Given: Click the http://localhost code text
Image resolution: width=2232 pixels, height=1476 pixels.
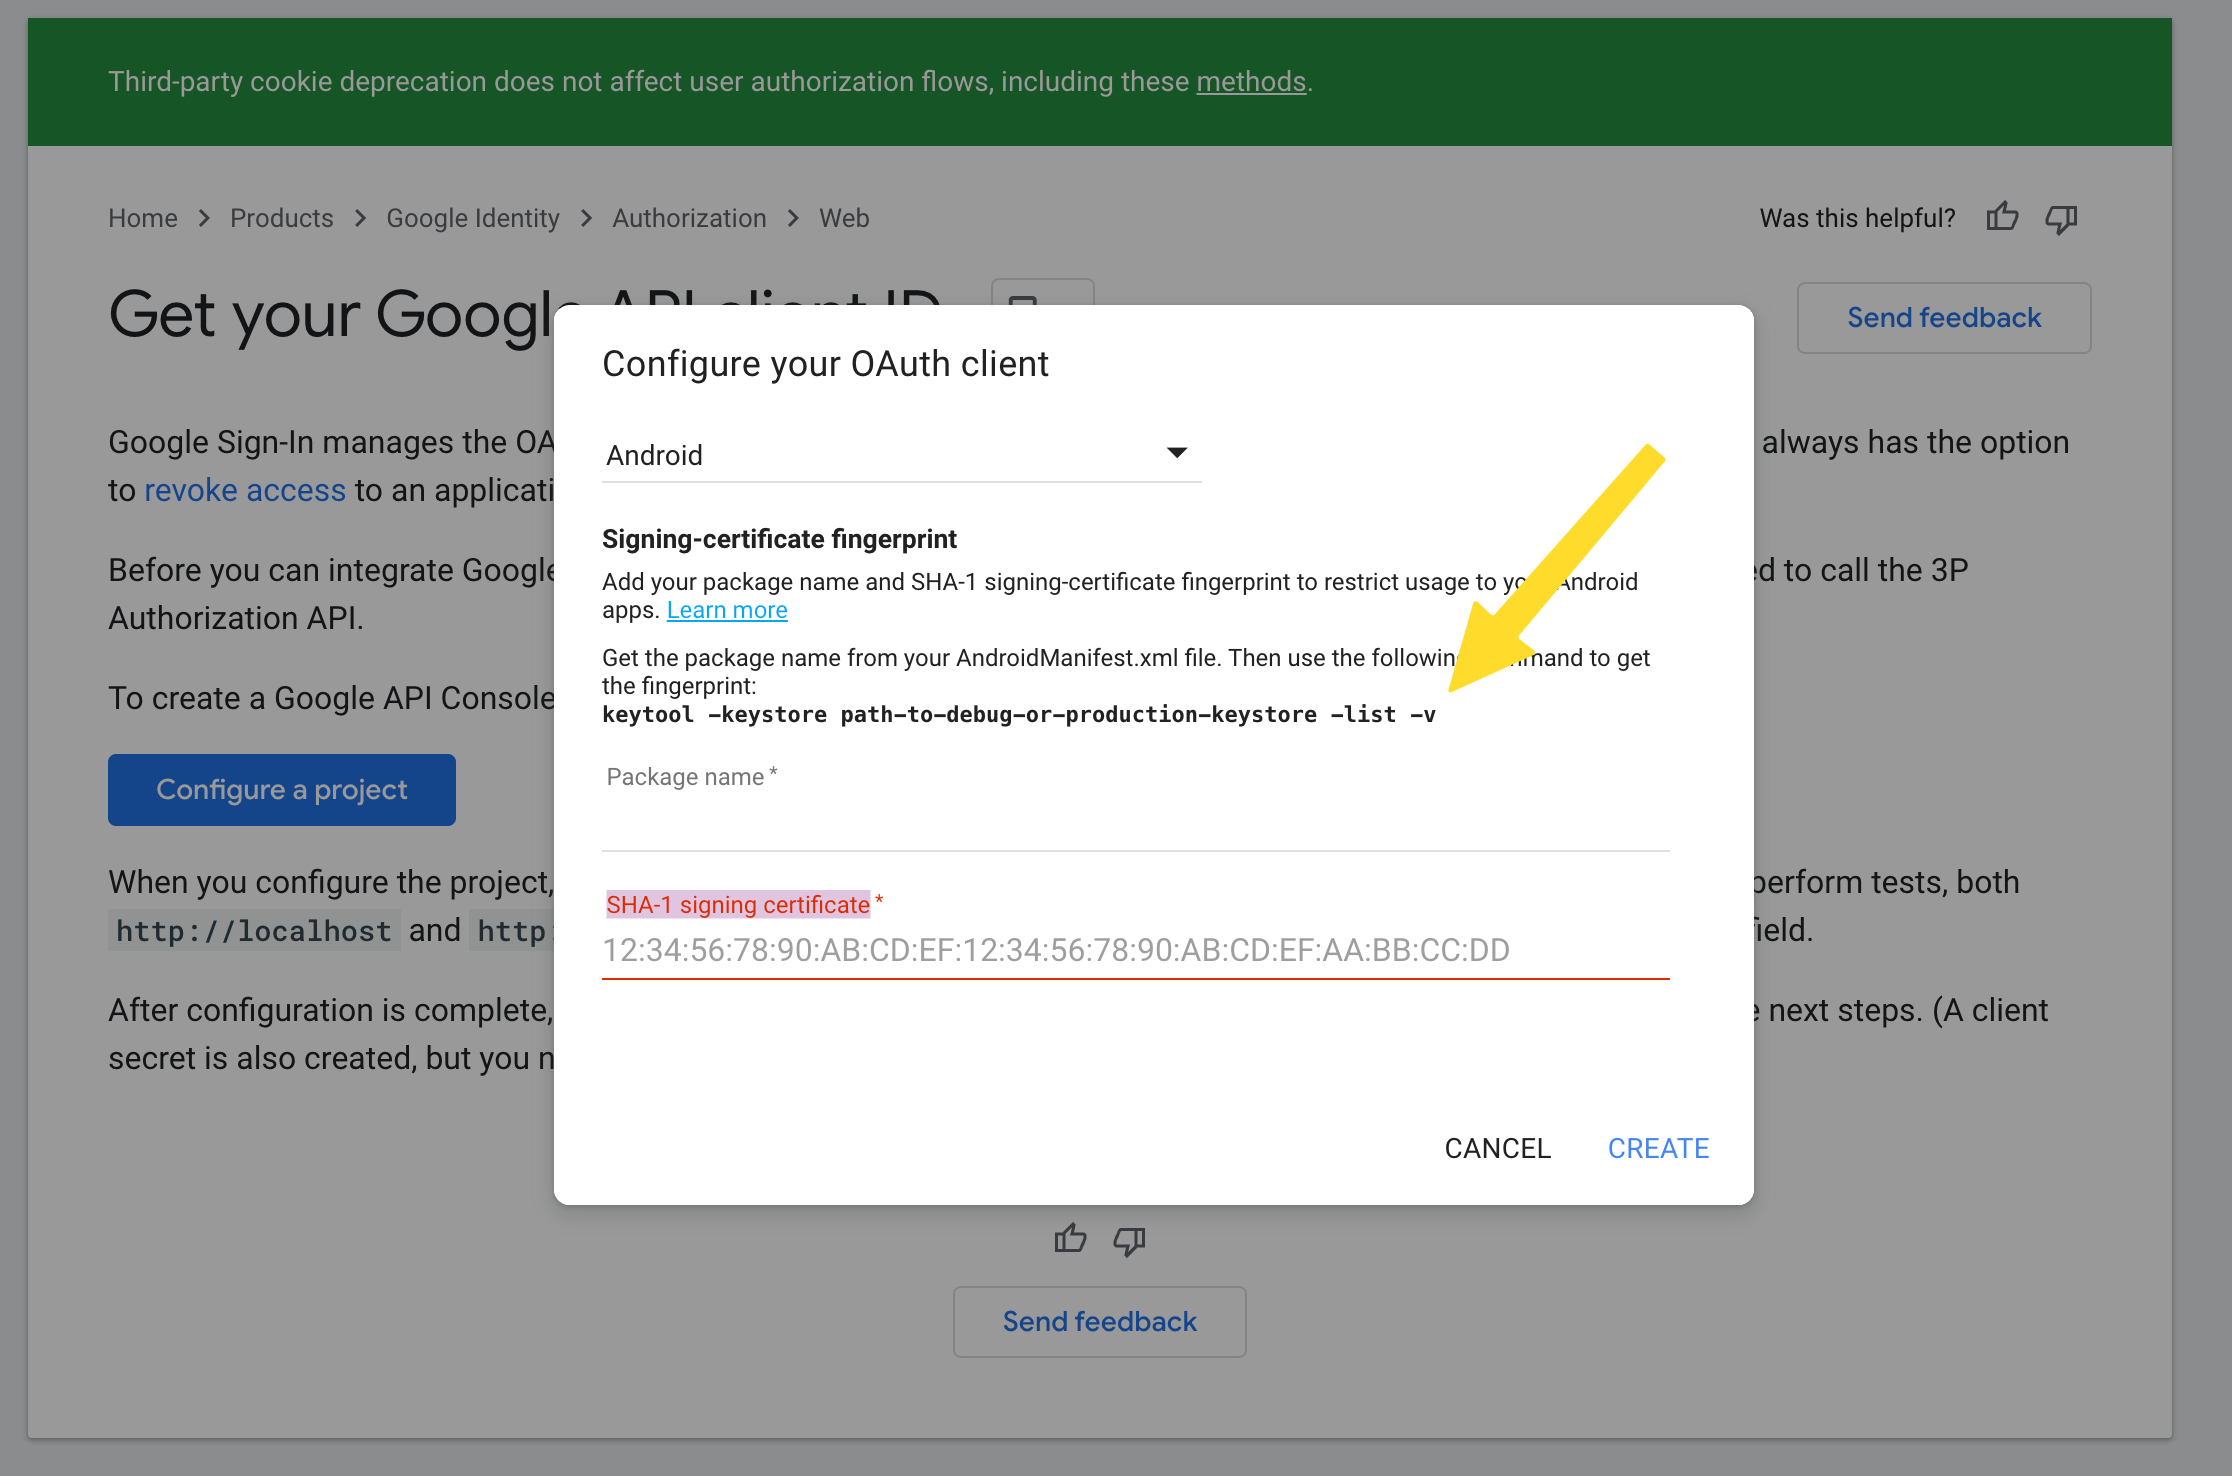Looking at the screenshot, I should click(254, 931).
